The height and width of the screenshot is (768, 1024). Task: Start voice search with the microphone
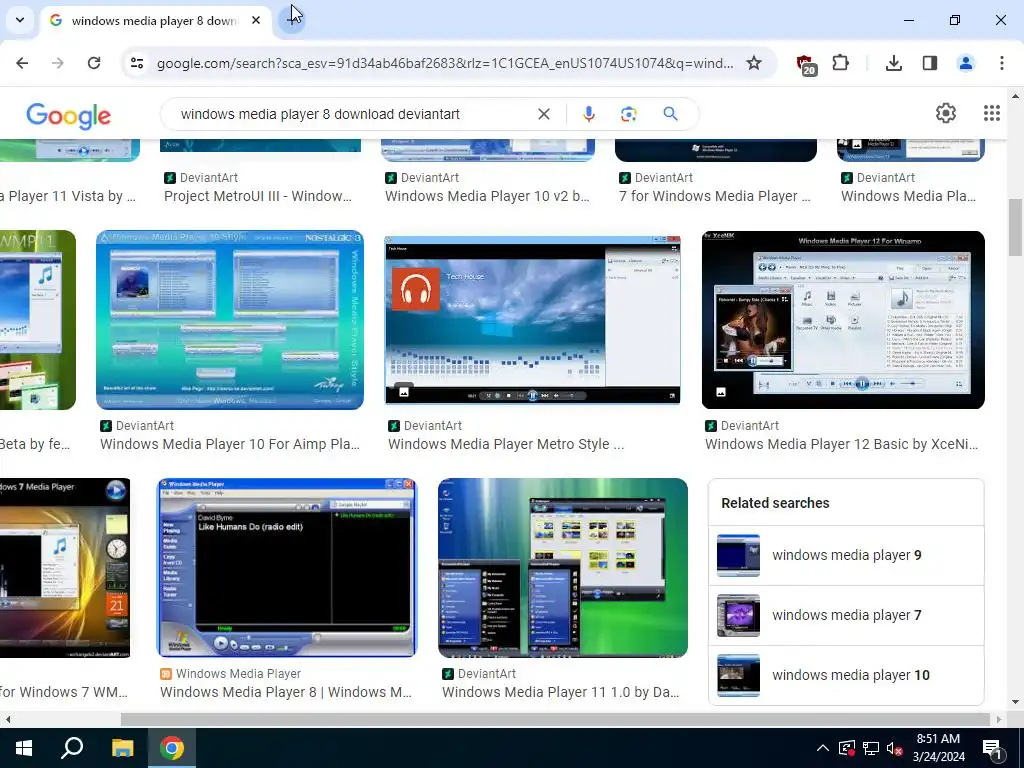pos(588,114)
